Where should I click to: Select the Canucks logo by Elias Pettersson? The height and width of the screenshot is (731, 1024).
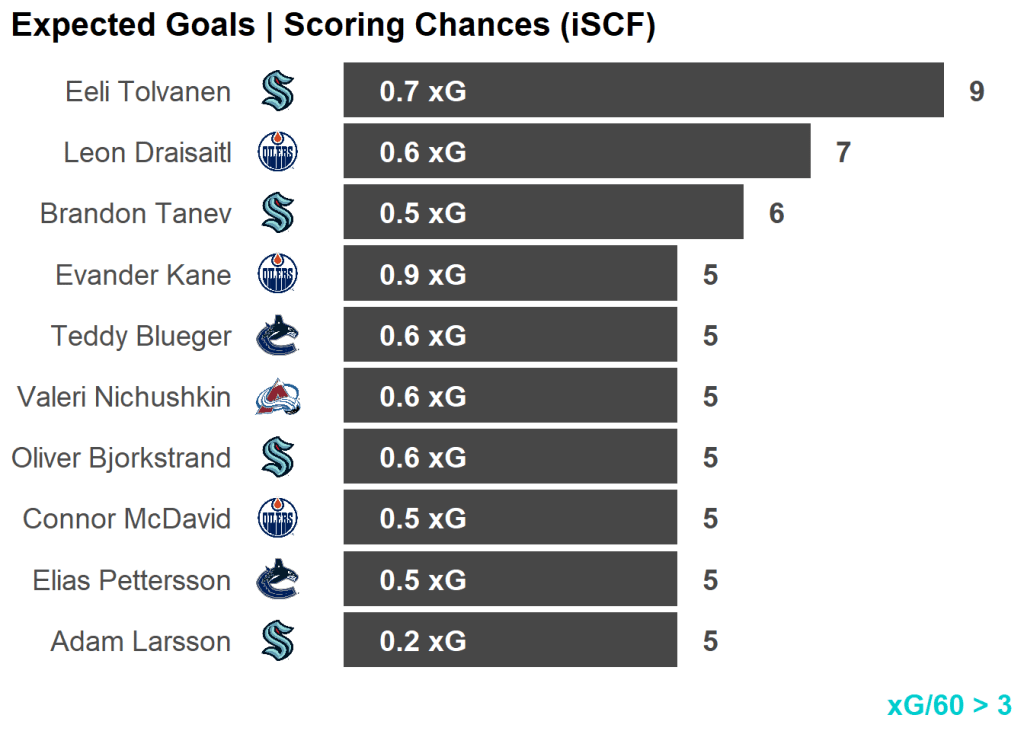[x=277, y=580]
